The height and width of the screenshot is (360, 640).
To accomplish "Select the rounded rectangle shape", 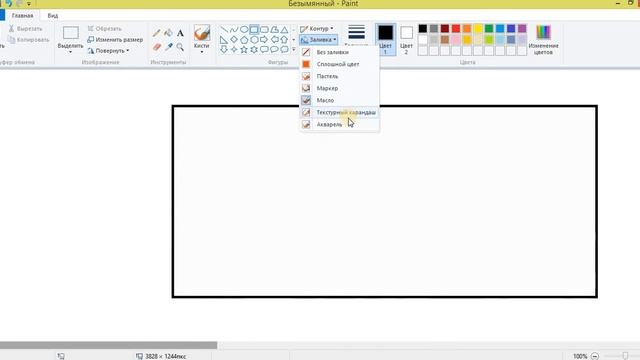I will [x=264, y=29].
